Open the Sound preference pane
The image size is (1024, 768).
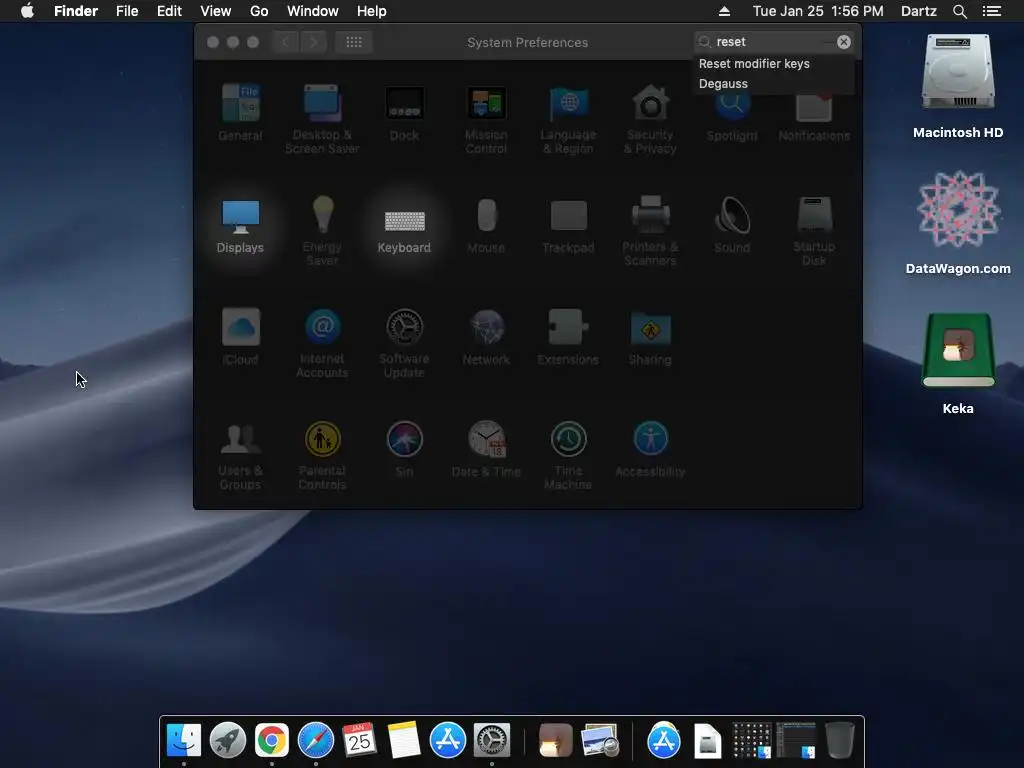pos(732,226)
